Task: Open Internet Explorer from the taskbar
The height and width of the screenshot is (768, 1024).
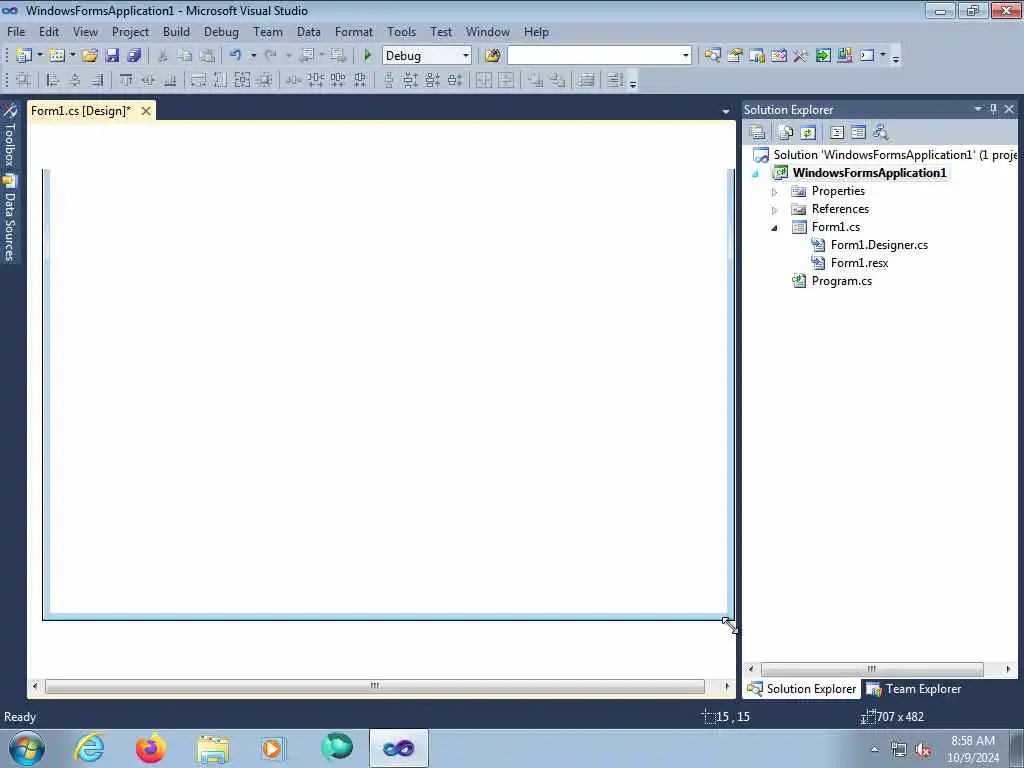Action: tap(89, 748)
